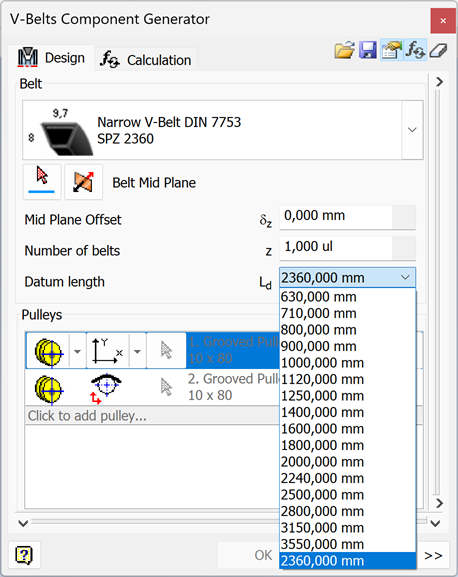The height and width of the screenshot is (577, 458).
Task: Select 1800,000 mm datum length
Action: (348, 445)
